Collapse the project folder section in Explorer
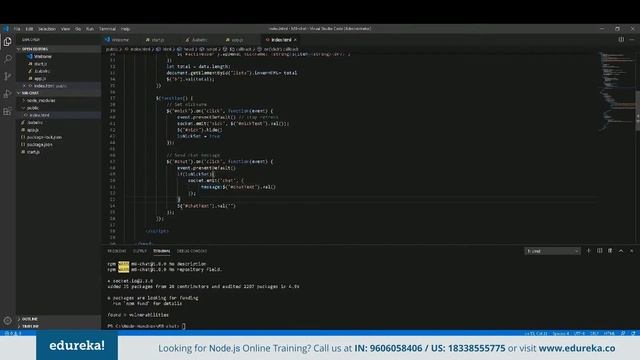 pyautogui.click(x=58, y=93)
